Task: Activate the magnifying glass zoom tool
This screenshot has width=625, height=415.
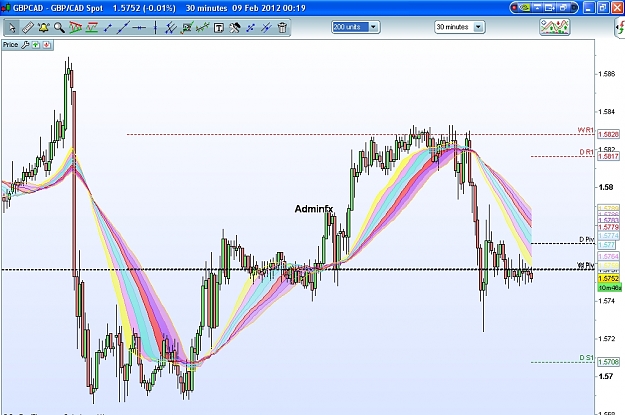Action: pyautogui.click(x=59, y=28)
